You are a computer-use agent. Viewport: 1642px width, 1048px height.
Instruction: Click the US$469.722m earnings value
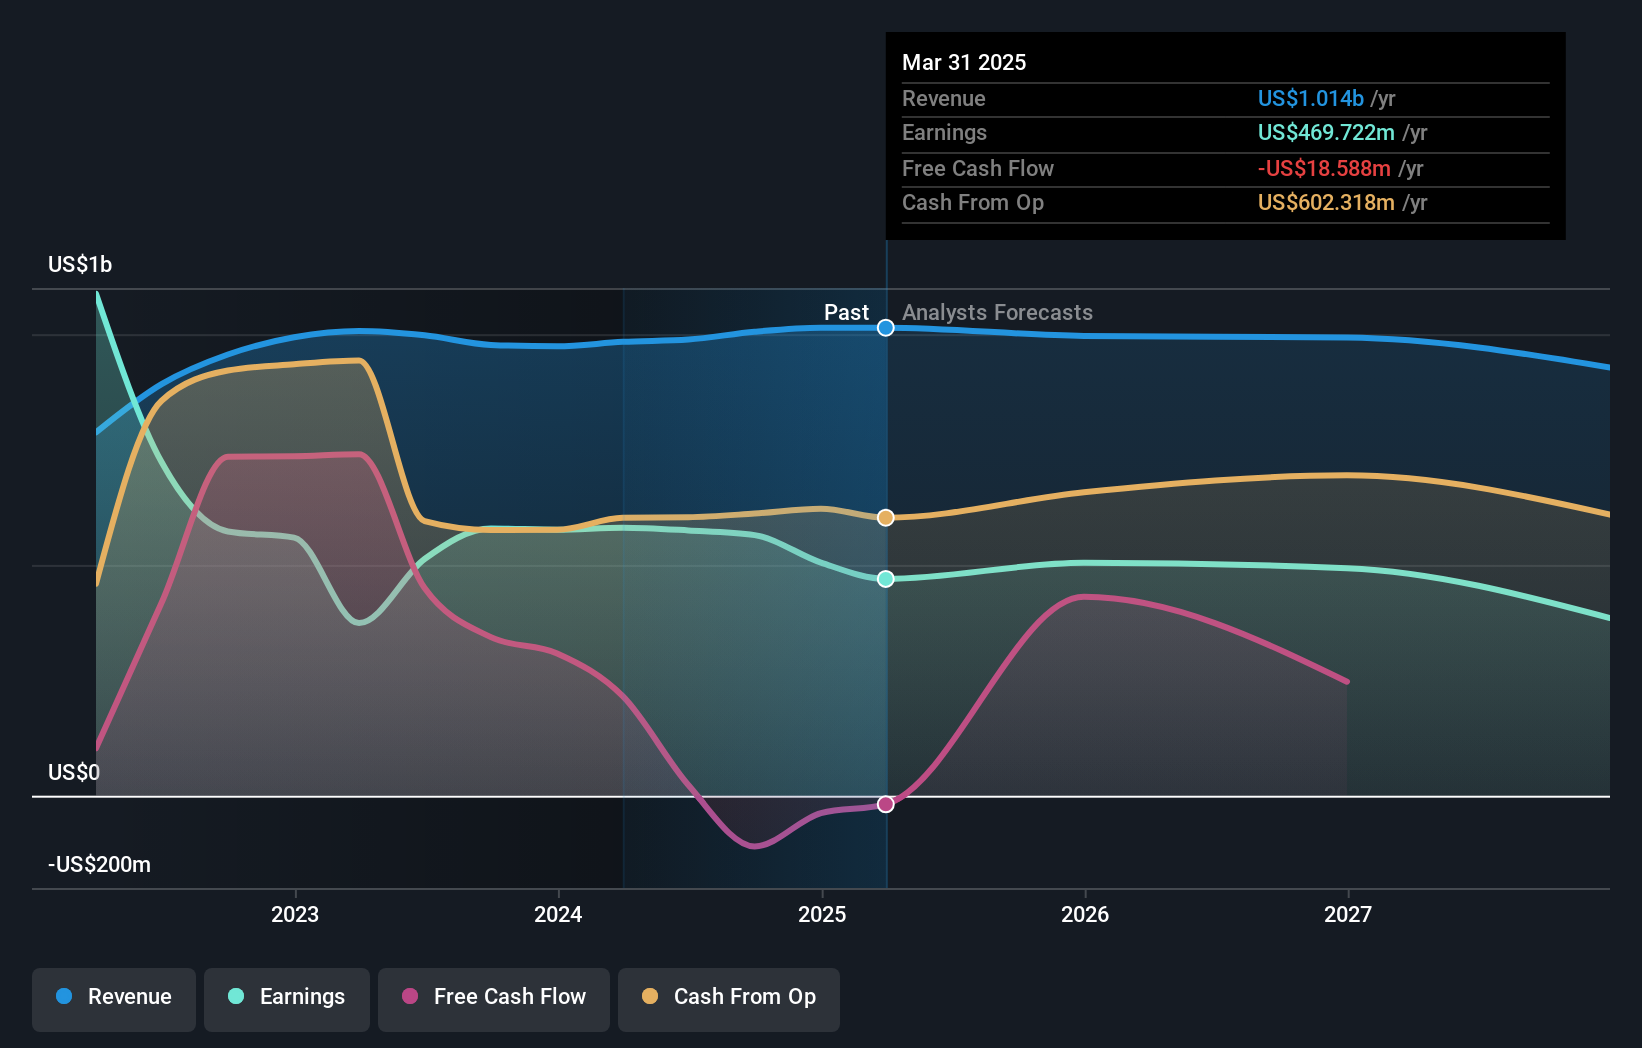pyautogui.click(x=1326, y=132)
